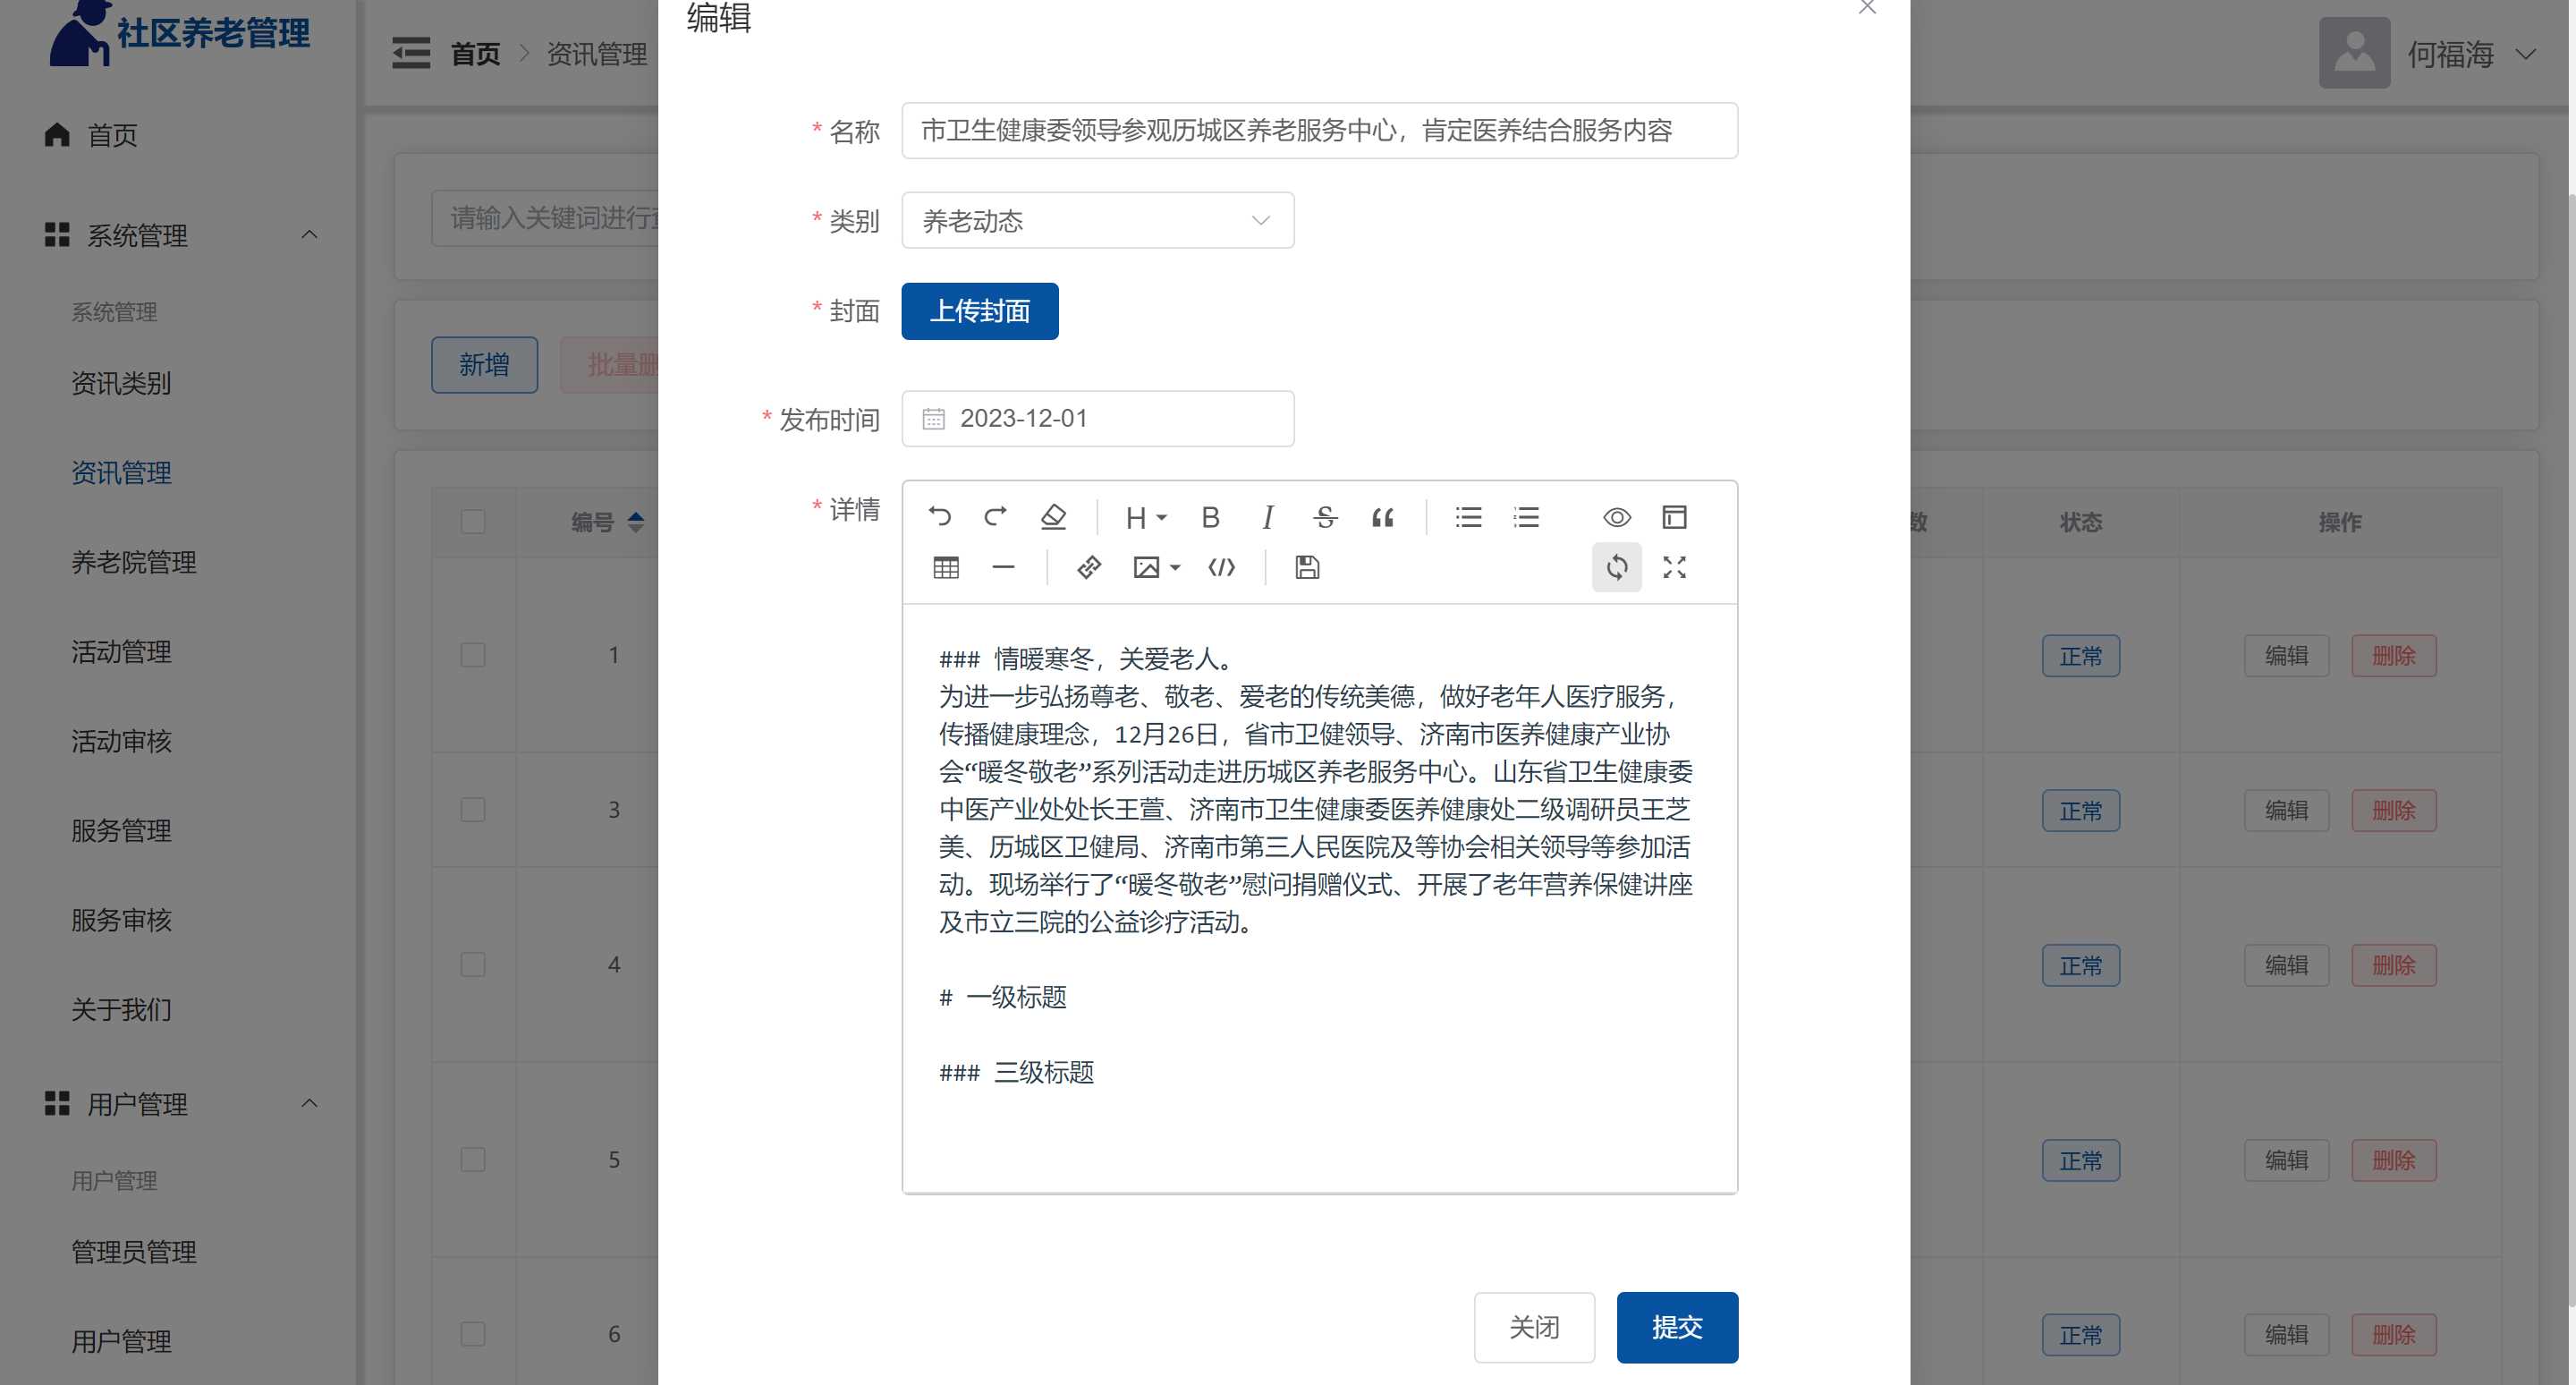Open 养老院管理 in the sidebar
This screenshot has height=1385, width=2576.
point(133,562)
